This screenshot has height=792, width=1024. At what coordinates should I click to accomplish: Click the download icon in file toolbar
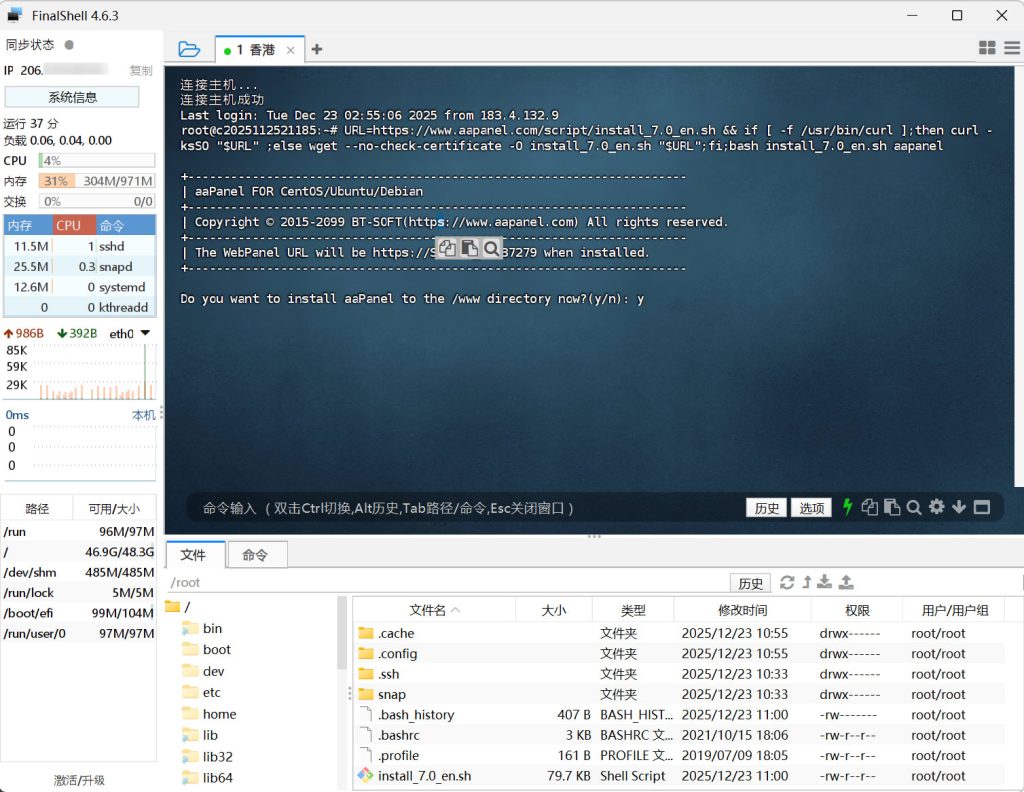[825, 582]
